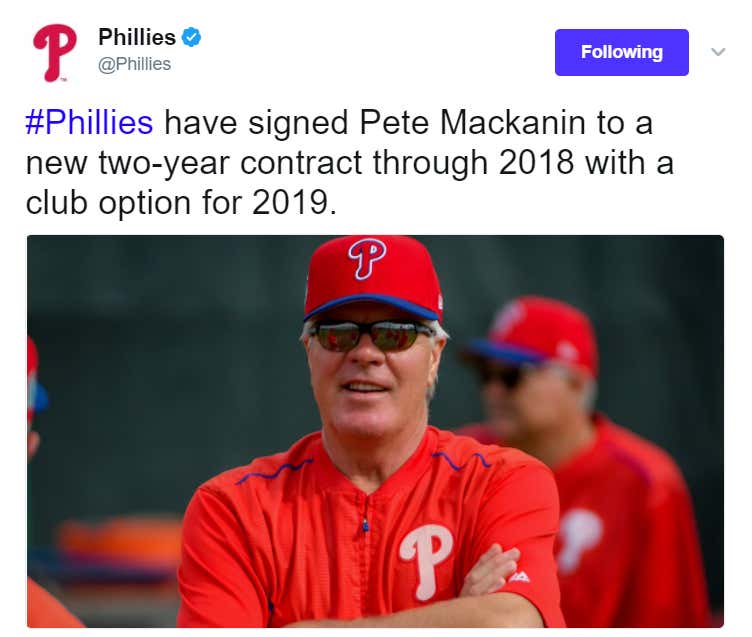Screen dimensions: 752x637
Task: Open the attached photo of the manager
Action: click(x=375, y=430)
